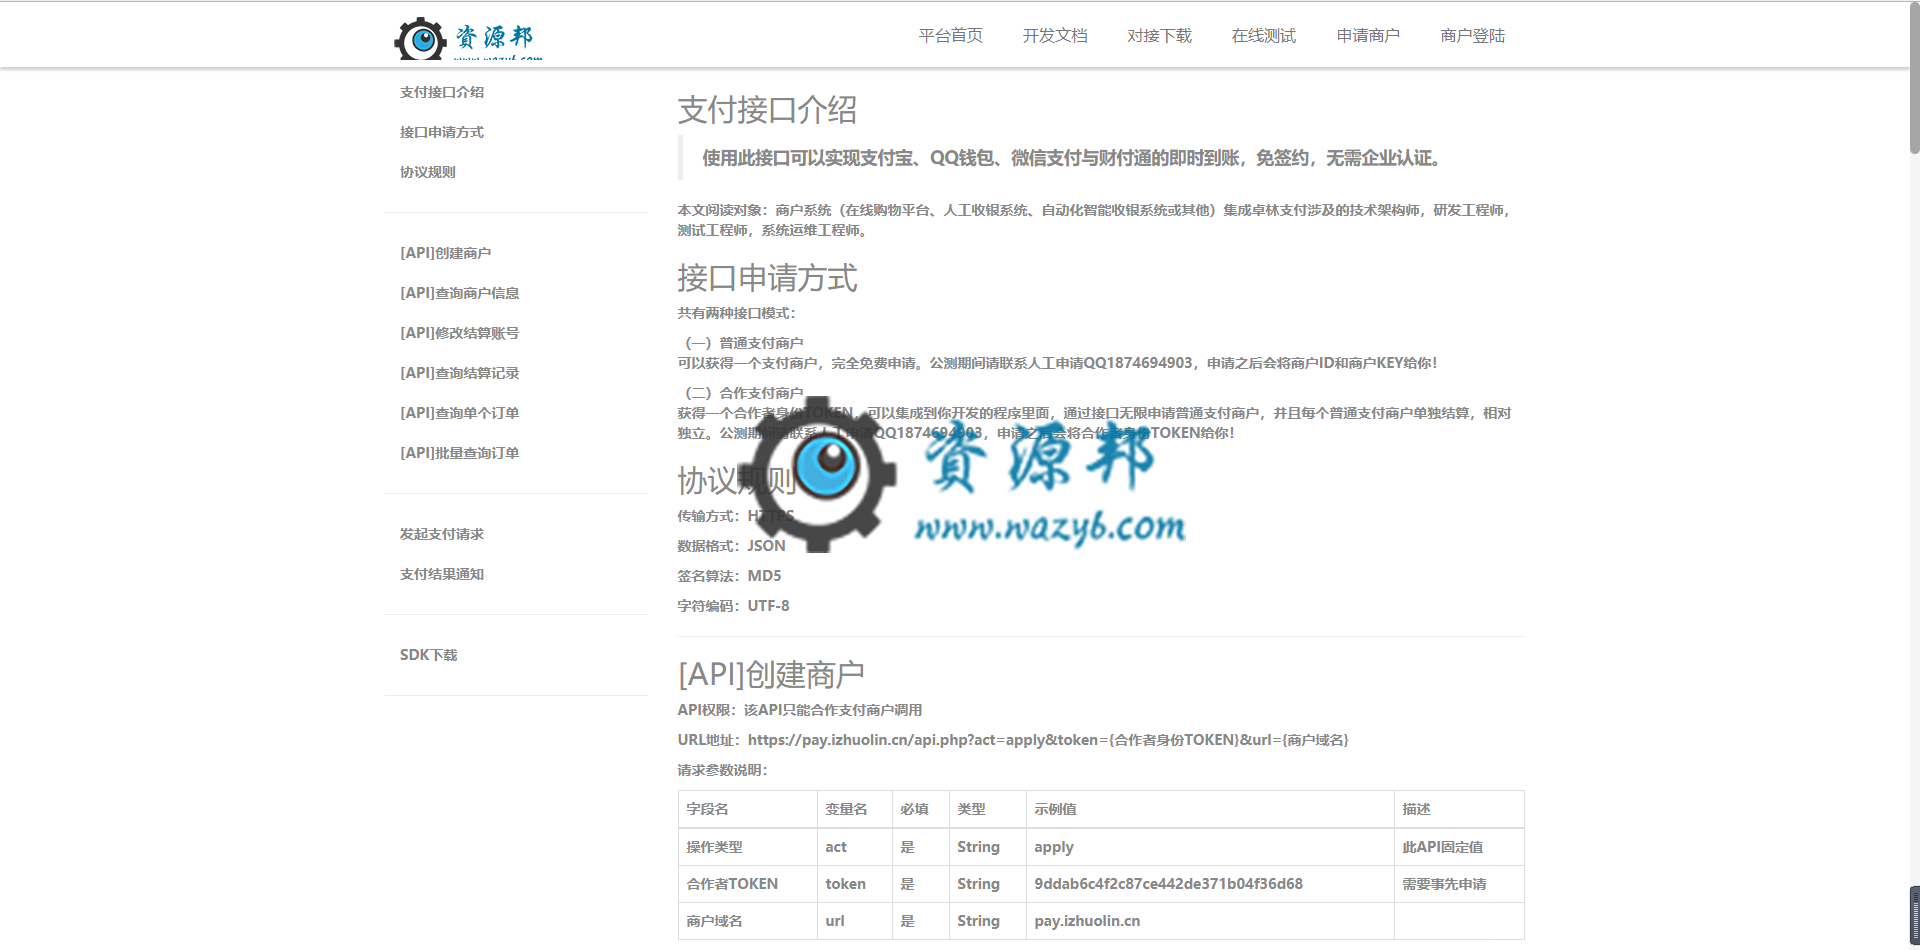This screenshot has width=1920, height=950.
Task: Click the table header cell 字段名
Action: coord(748,809)
